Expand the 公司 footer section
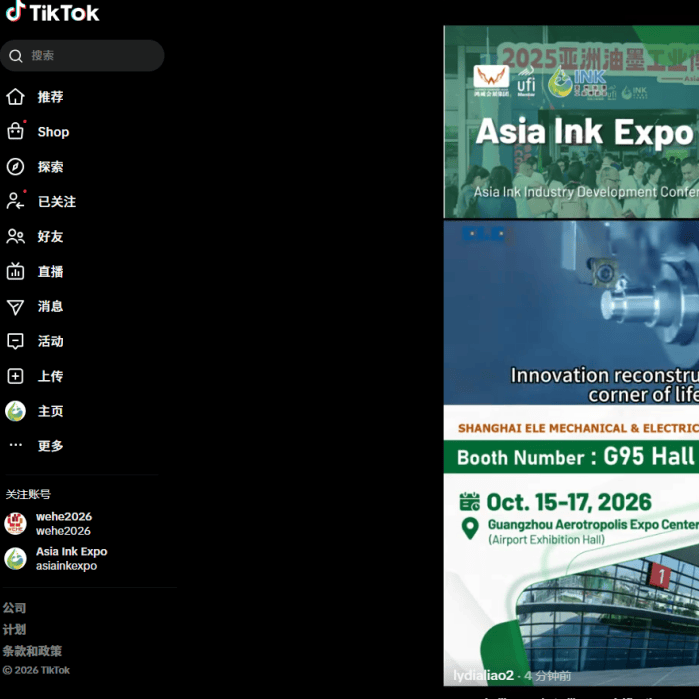Viewport: 699px width, 699px height. (14, 608)
